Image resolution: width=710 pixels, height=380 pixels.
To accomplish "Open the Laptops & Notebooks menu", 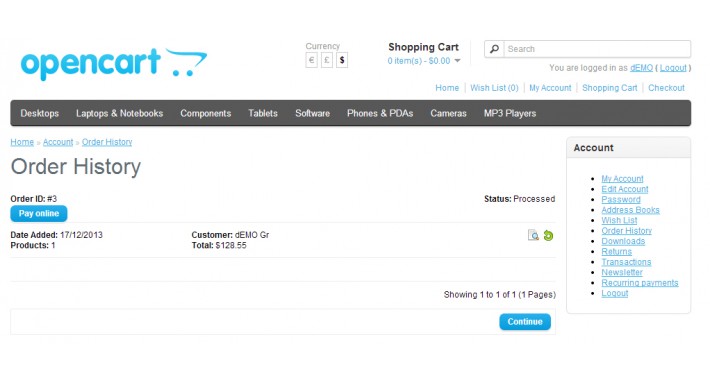I will click(120, 113).
